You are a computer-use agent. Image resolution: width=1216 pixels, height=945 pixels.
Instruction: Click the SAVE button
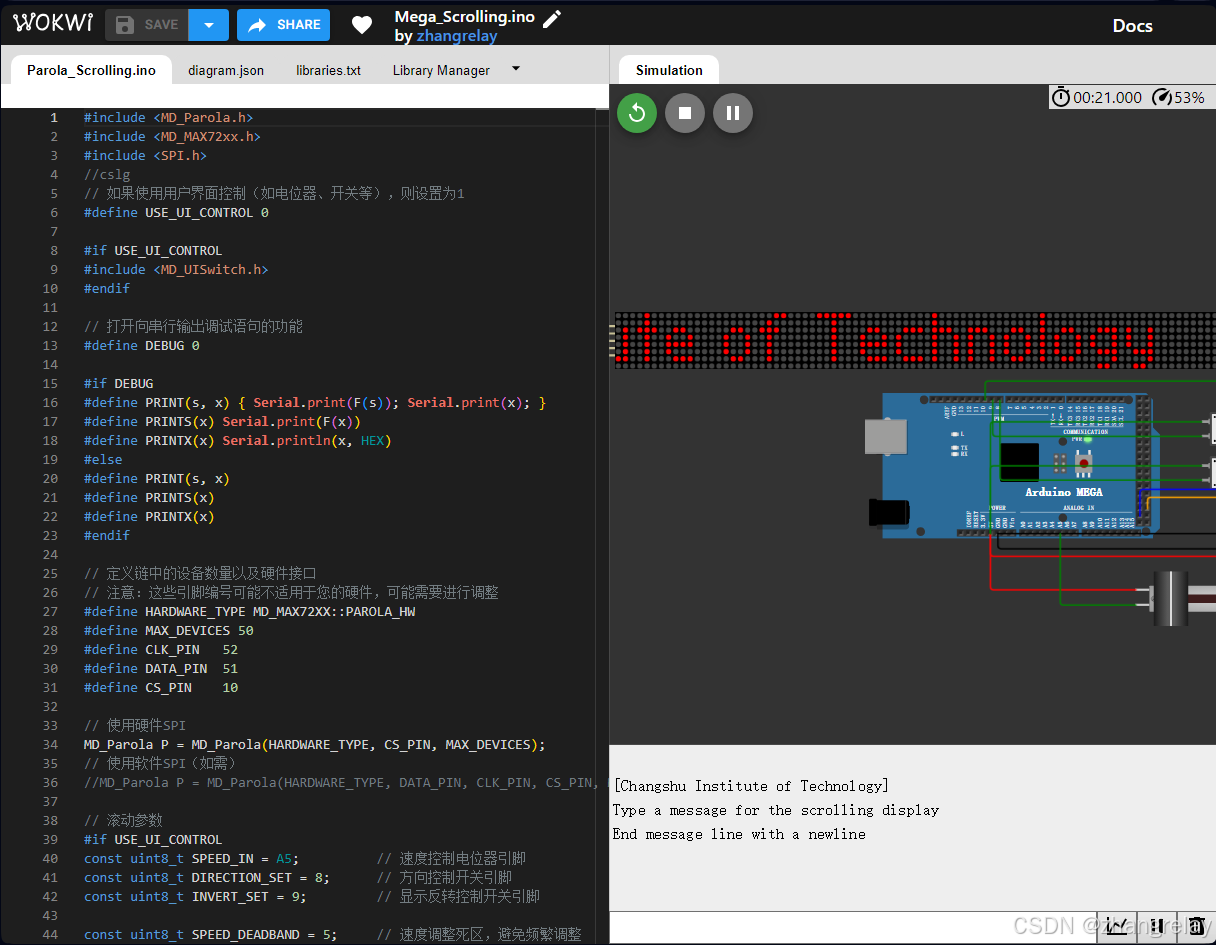click(x=147, y=25)
